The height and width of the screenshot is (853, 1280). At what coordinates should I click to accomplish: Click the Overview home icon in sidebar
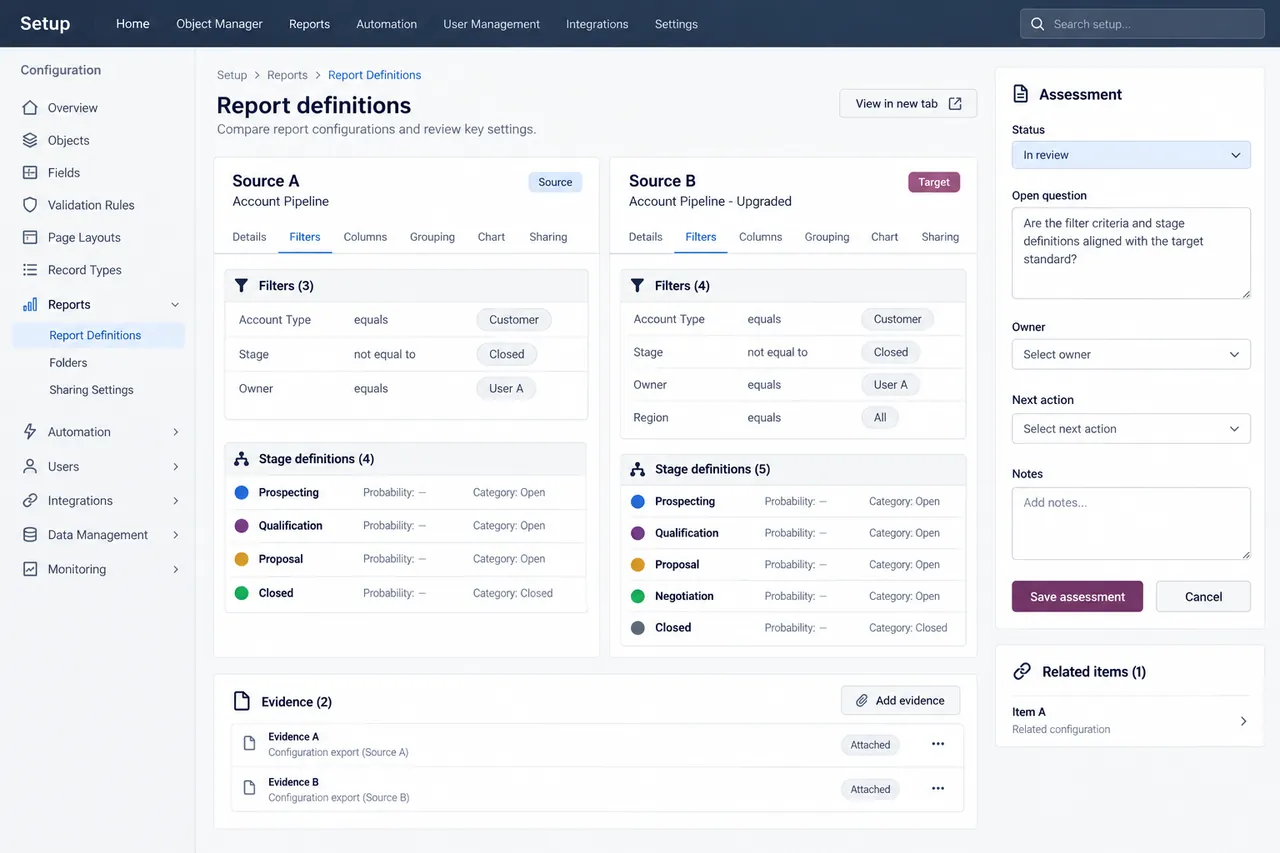click(x=30, y=108)
